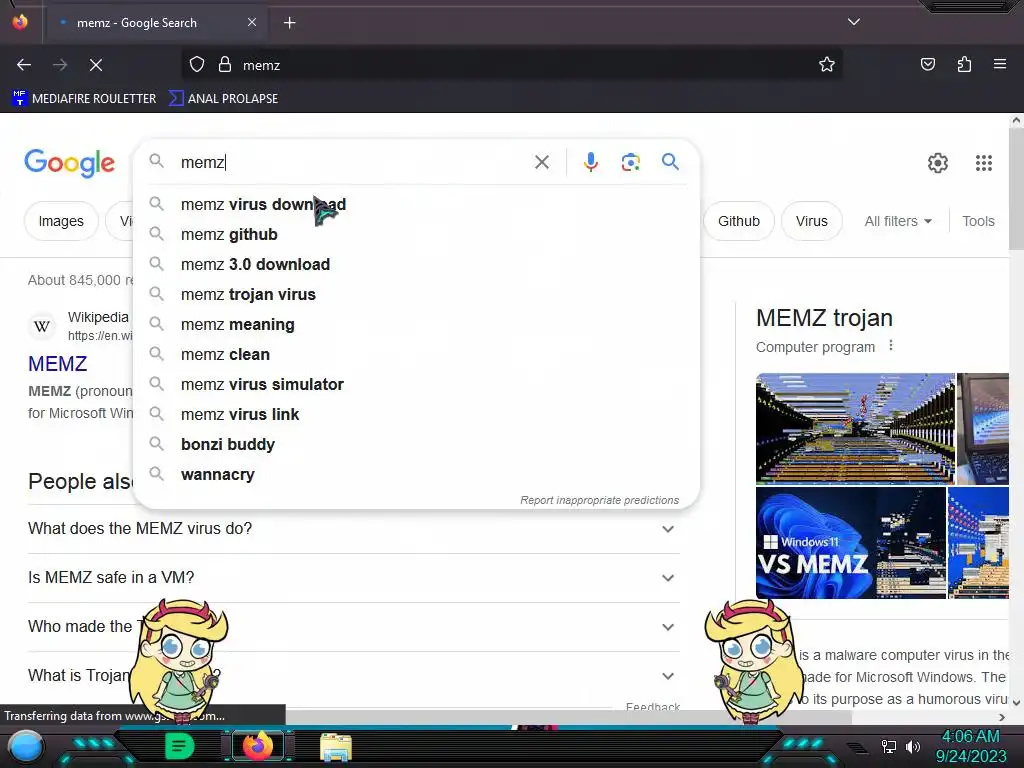Select suggestion memz virus simulator
The height and width of the screenshot is (768, 1024).
click(416, 385)
